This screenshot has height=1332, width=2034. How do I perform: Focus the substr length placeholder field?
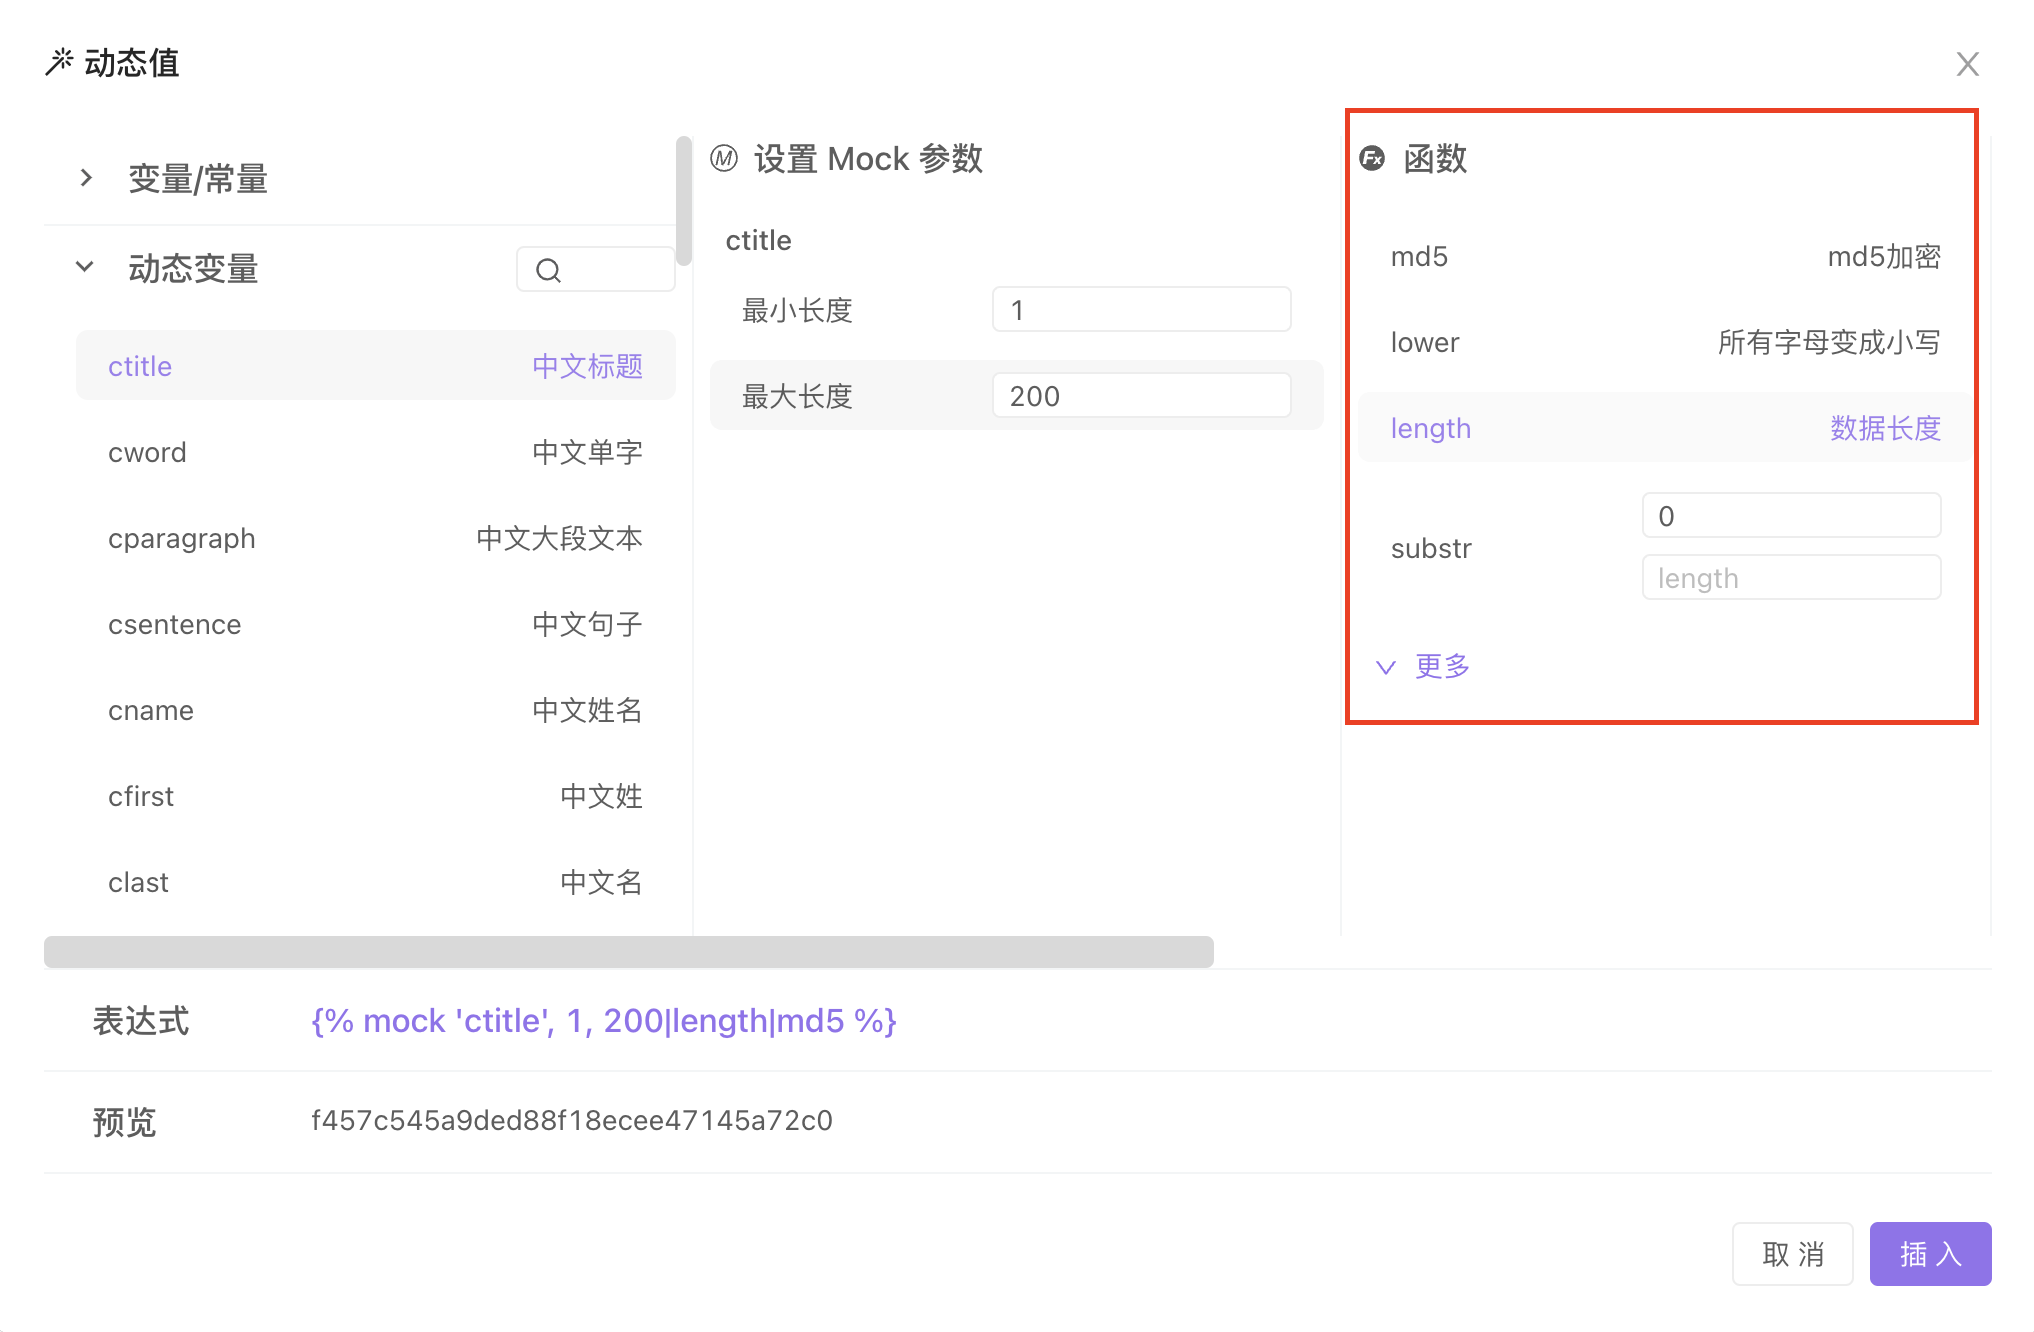1790,578
